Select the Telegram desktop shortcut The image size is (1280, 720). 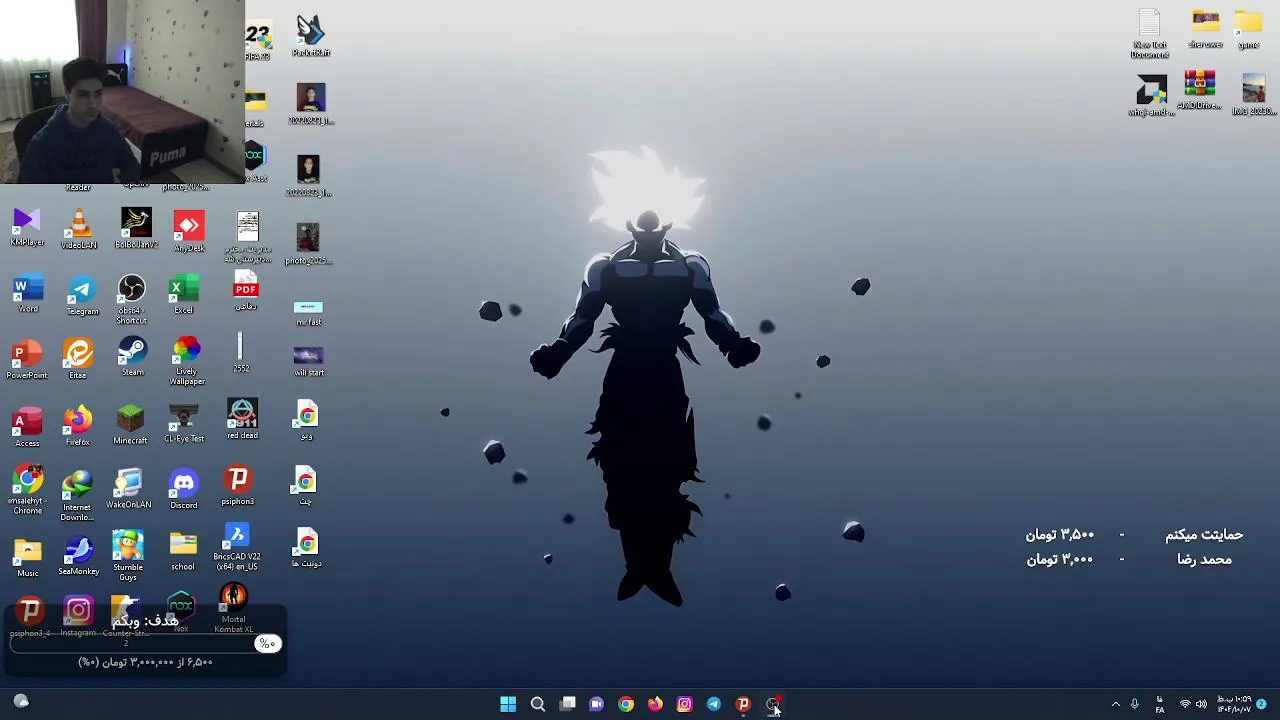click(x=82, y=297)
